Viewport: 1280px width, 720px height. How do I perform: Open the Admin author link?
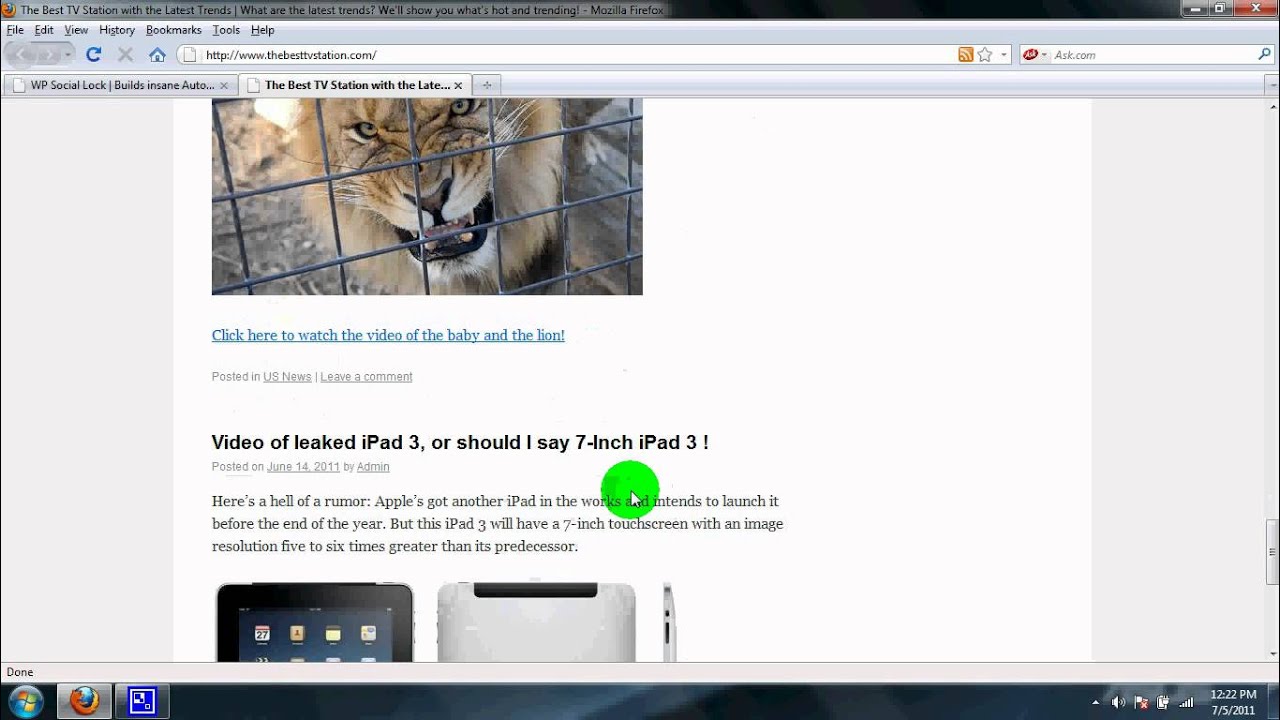coord(373,467)
